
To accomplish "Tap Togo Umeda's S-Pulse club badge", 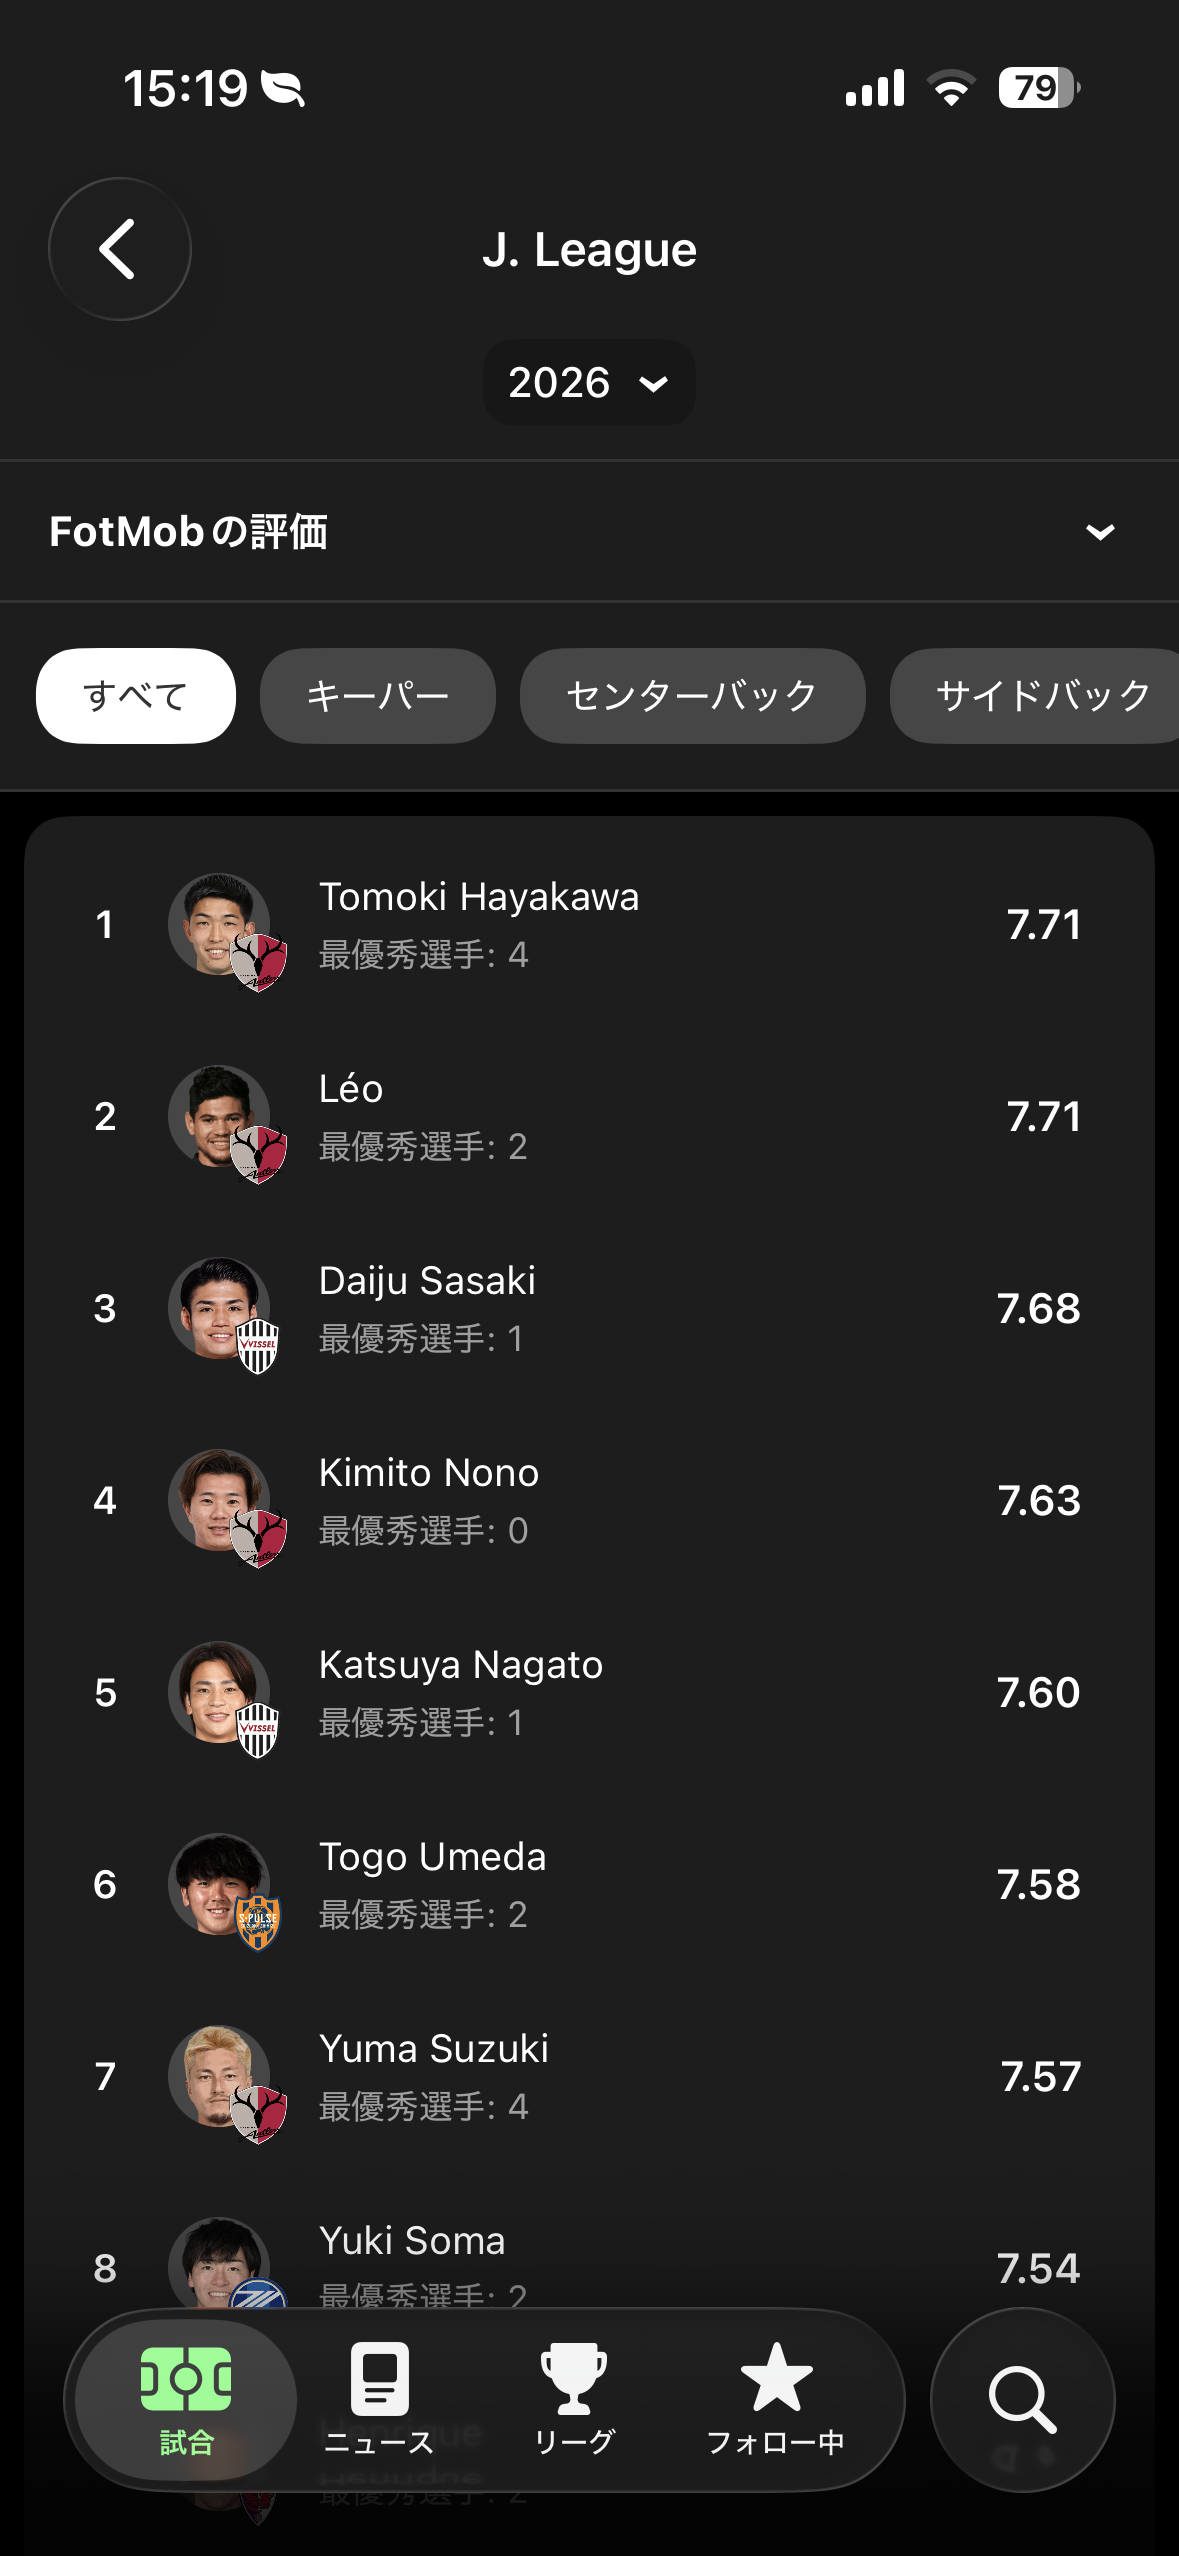I will [258, 1922].
